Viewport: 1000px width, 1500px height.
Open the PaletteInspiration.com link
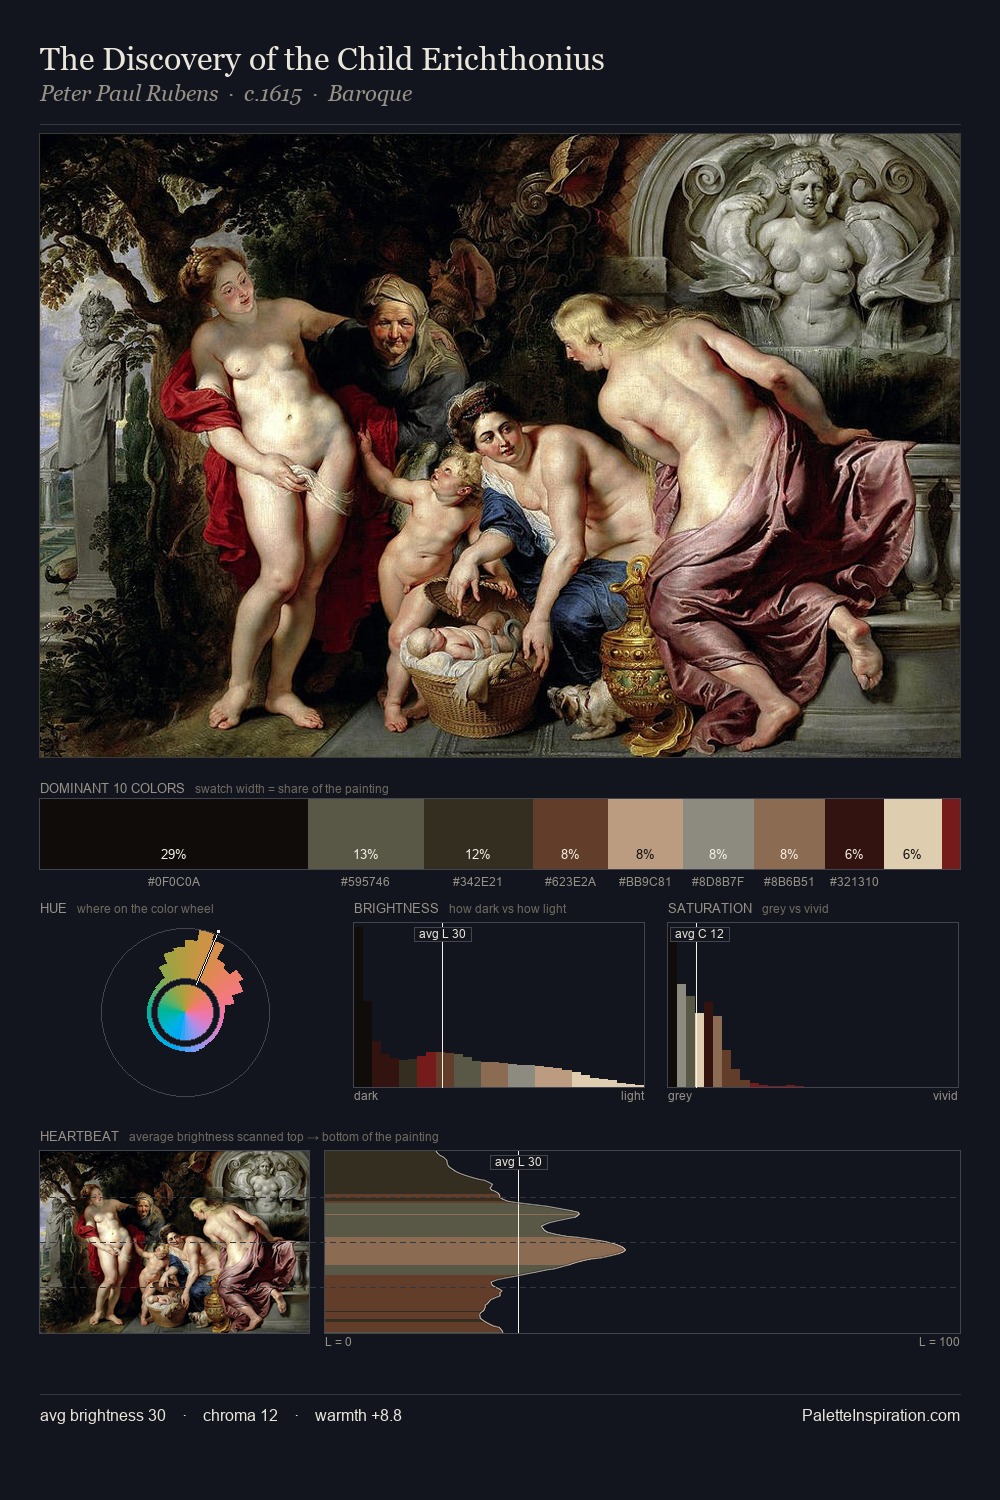[881, 1415]
